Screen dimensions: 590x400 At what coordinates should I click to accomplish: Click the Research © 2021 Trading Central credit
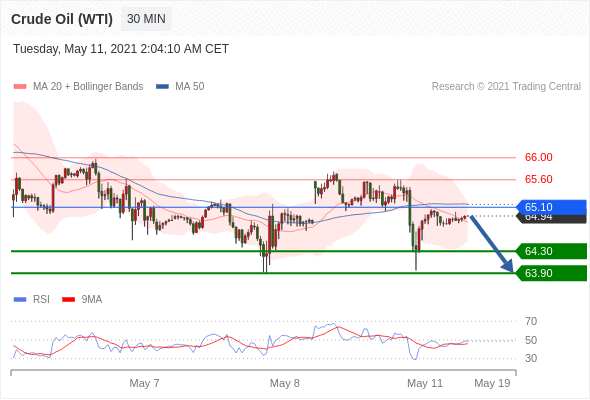(506, 87)
